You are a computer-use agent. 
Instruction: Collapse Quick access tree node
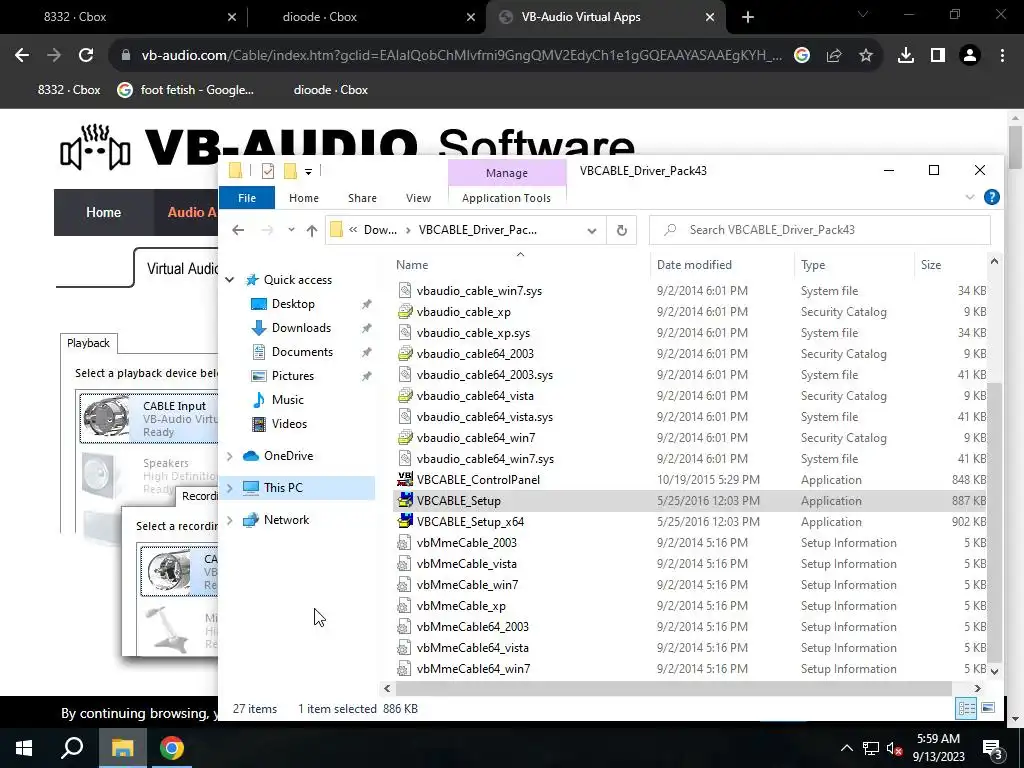pyautogui.click(x=230, y=280)
